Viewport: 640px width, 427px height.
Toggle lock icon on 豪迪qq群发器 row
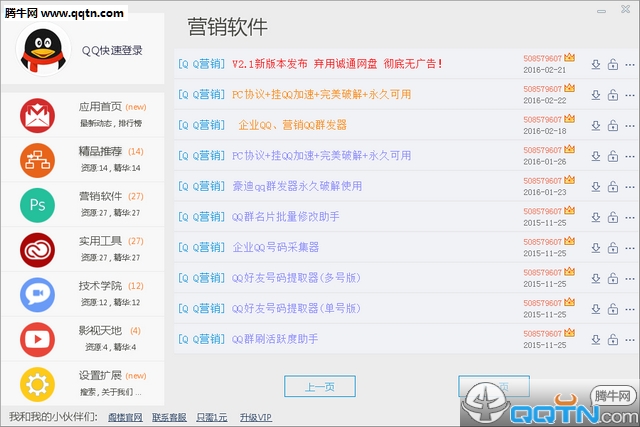click(612, 187)
